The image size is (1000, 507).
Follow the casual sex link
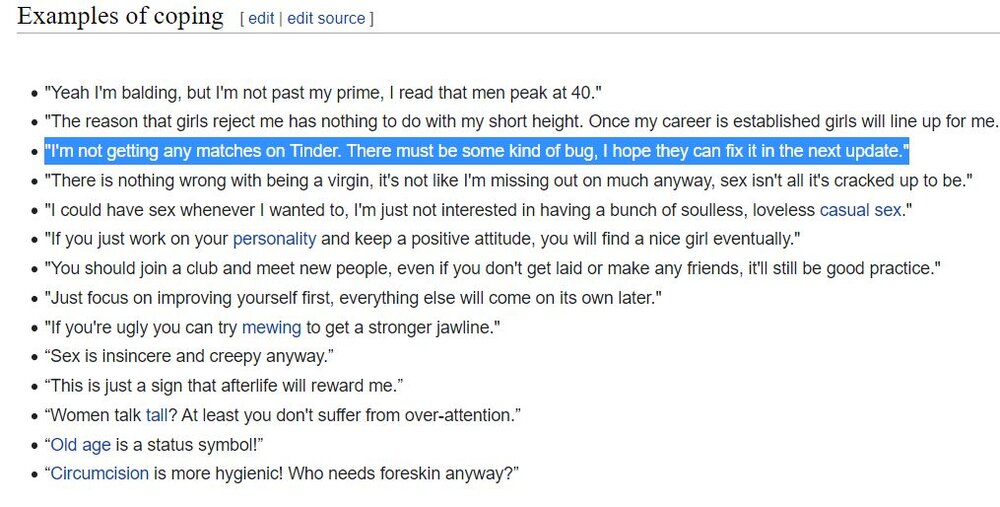(861, 210)
